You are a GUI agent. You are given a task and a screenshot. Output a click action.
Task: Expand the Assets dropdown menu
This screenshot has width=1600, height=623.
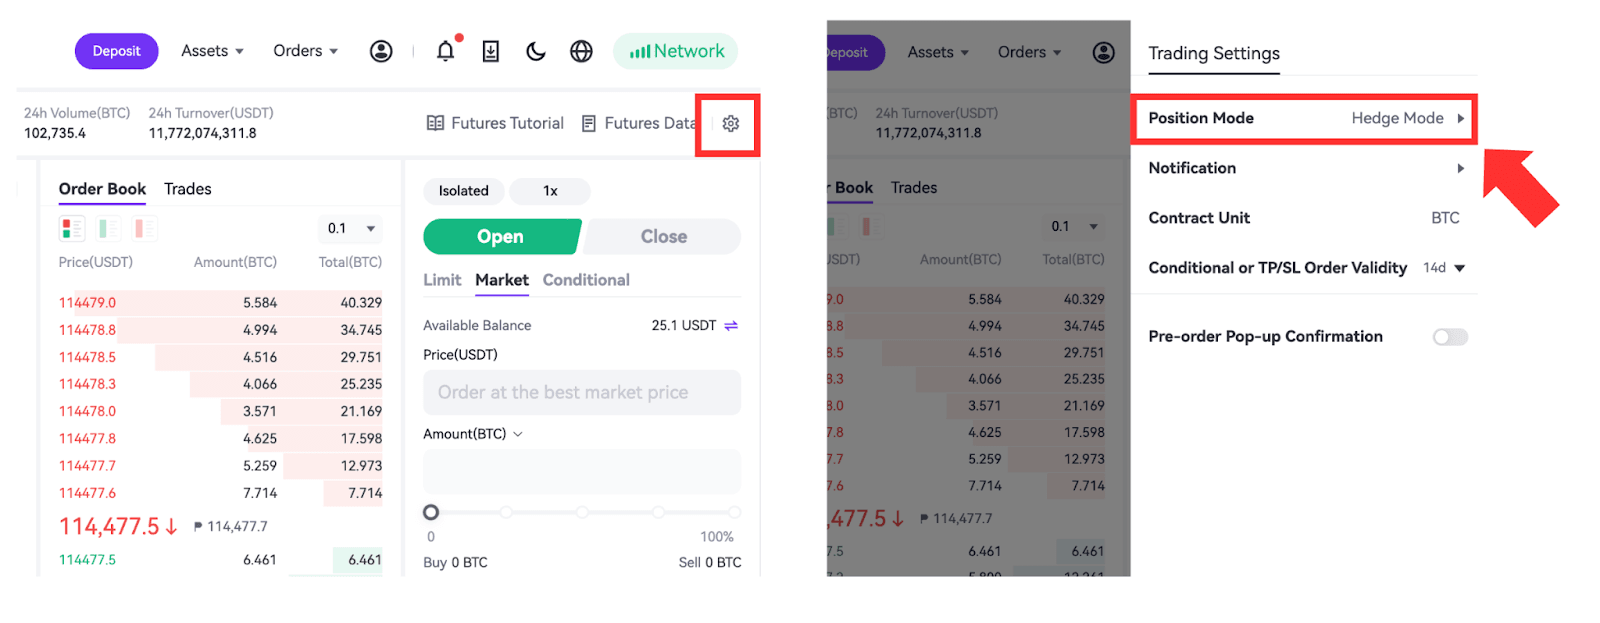(x=212, y=51)
